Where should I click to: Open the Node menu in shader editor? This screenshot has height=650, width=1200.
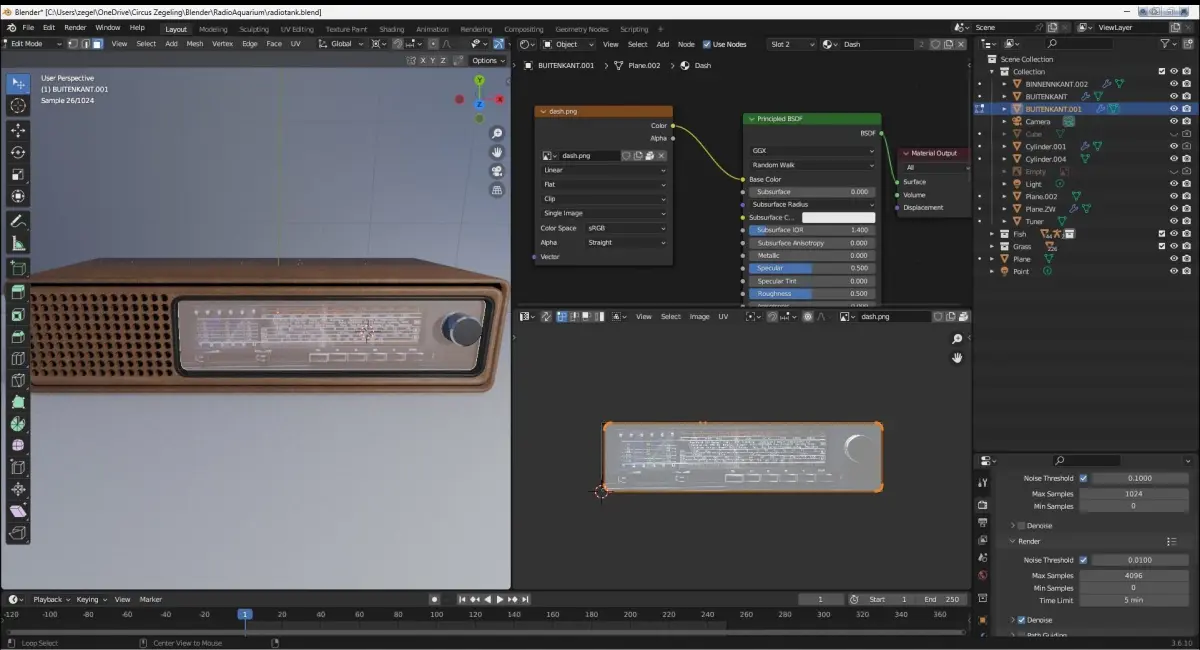point(686,44)
